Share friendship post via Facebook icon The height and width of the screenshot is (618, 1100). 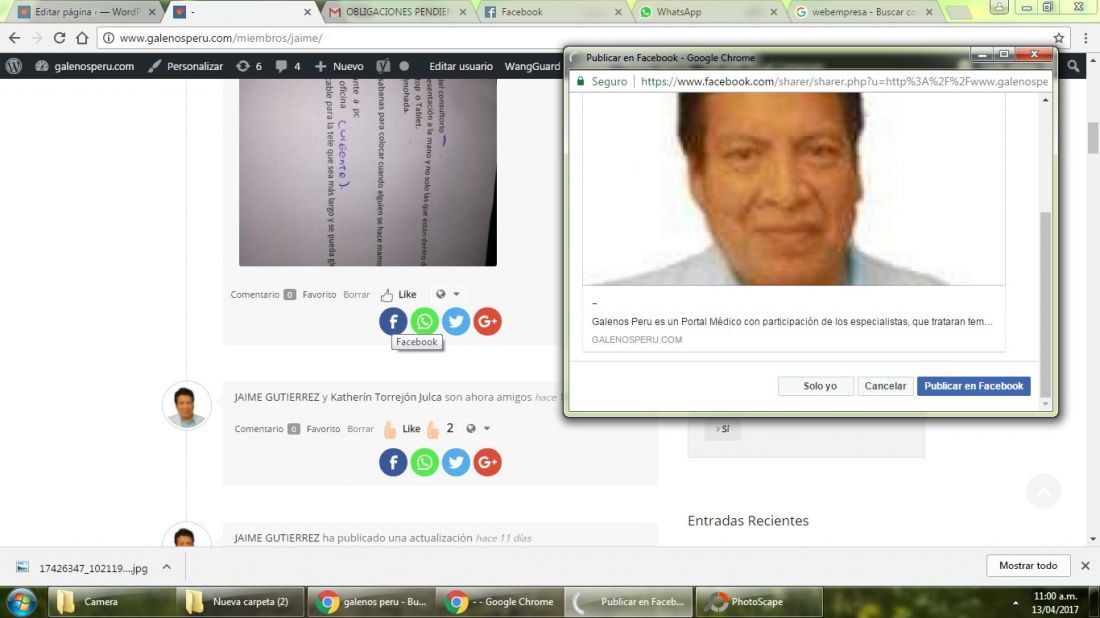click(x=393, y=462)
